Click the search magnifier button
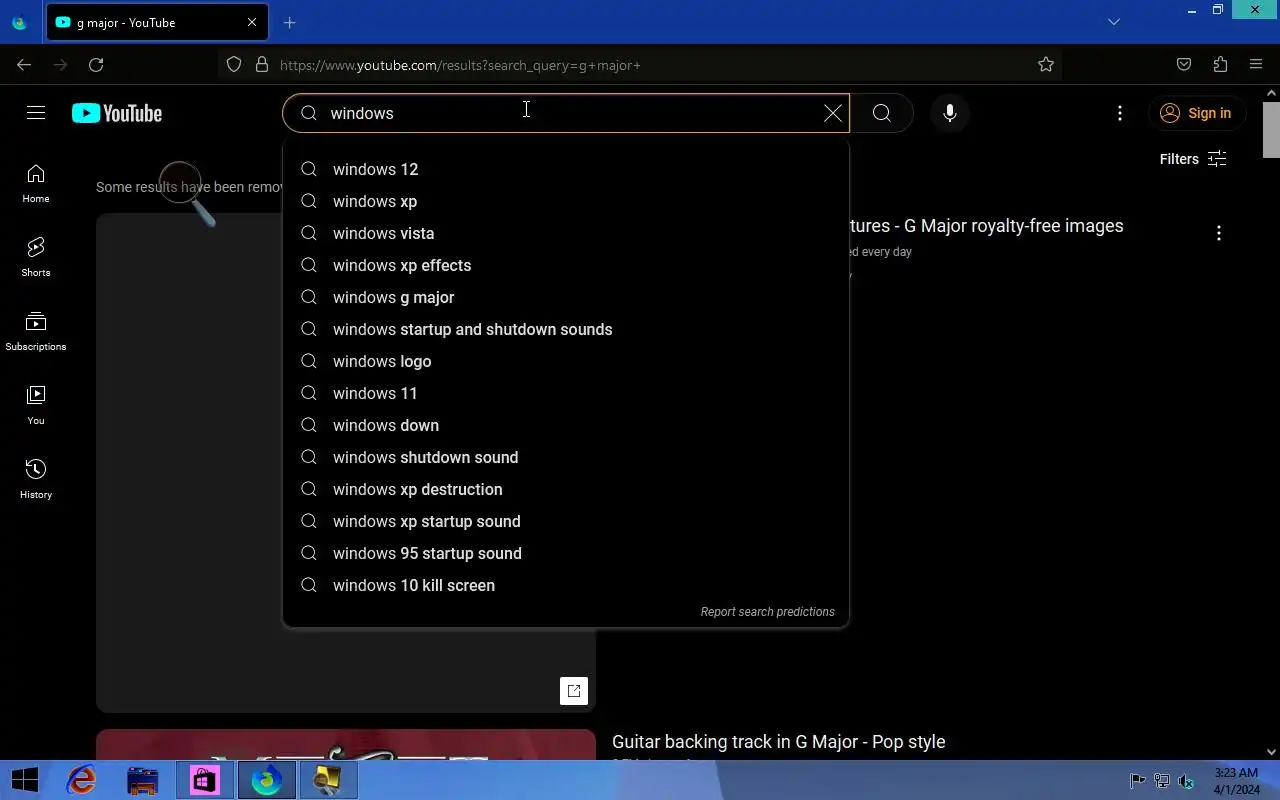Screen dimensions: 1280x800 pos(881,113)
